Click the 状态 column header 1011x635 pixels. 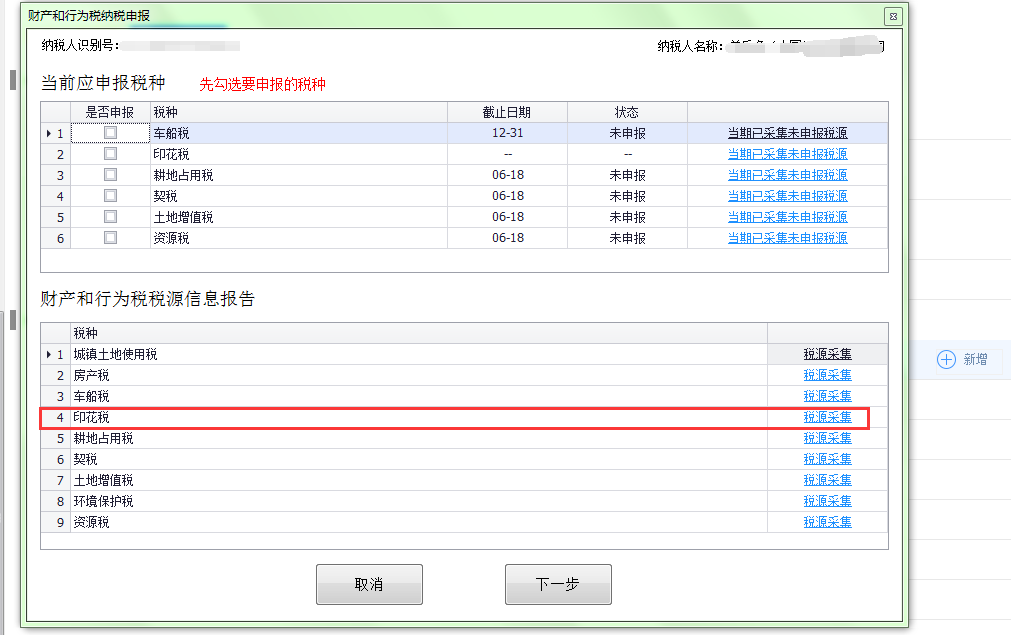[x=627, y=112]
